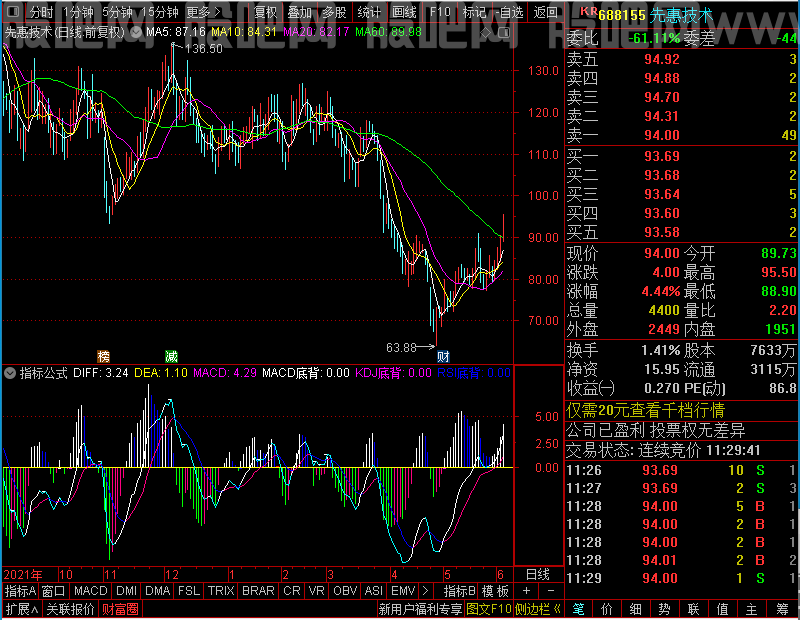The width and height of the screenshot is (800, 620).
Task: Open the 画线 drawing tool
Action: pos(404,12)
